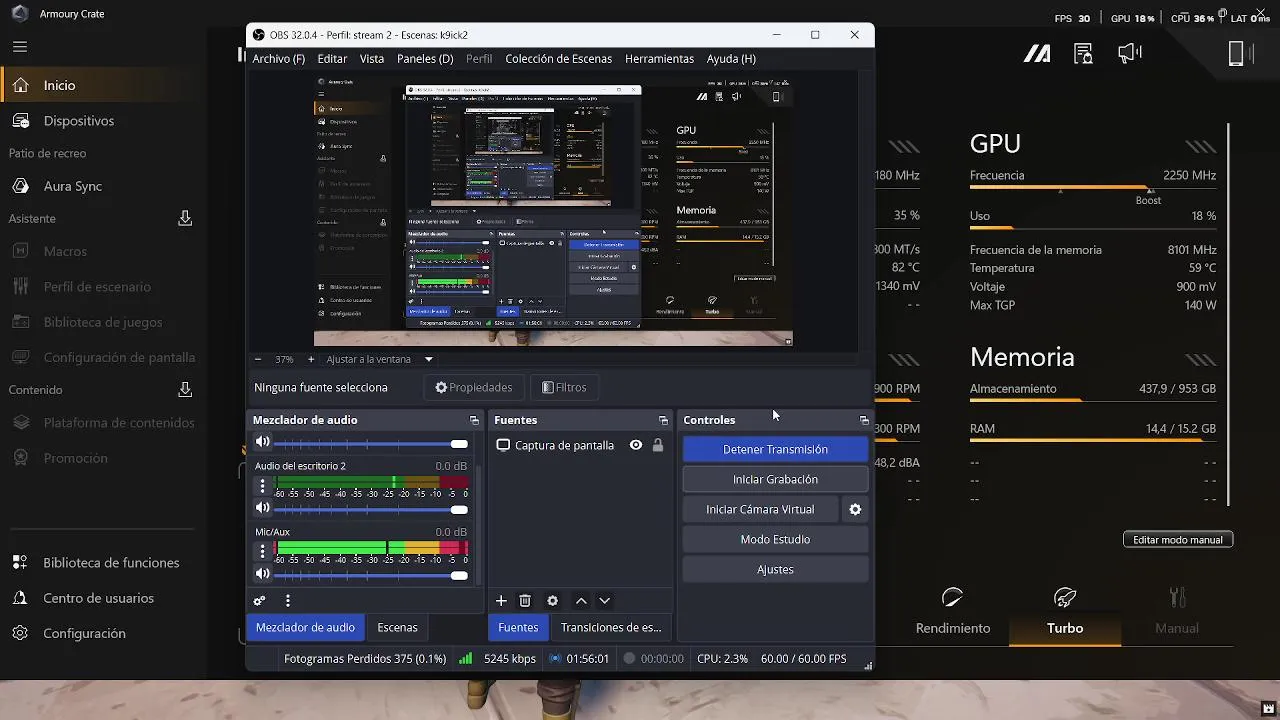1280x720 pixels.
Task: Switch to Fuentes tab
Action: tap(518, 628)
